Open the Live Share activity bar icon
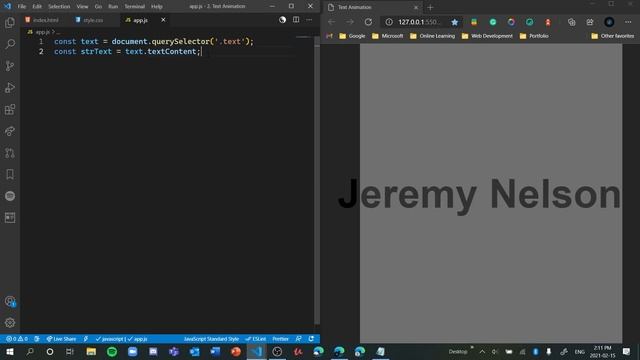Image resolution: width=640 pixels, height=360 pixels. pos(10,131)
